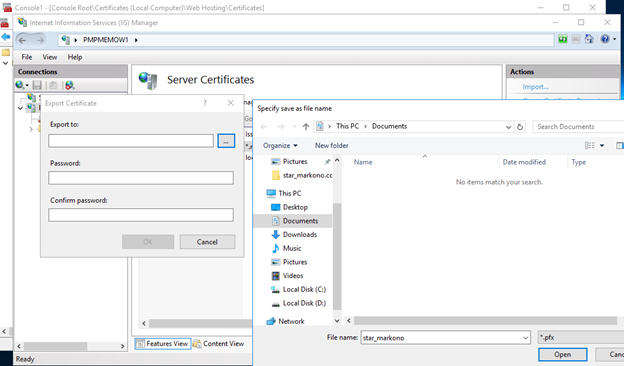Click the Password input field
Viewport: 624px width, 366px height.
[x=141, y=178]
